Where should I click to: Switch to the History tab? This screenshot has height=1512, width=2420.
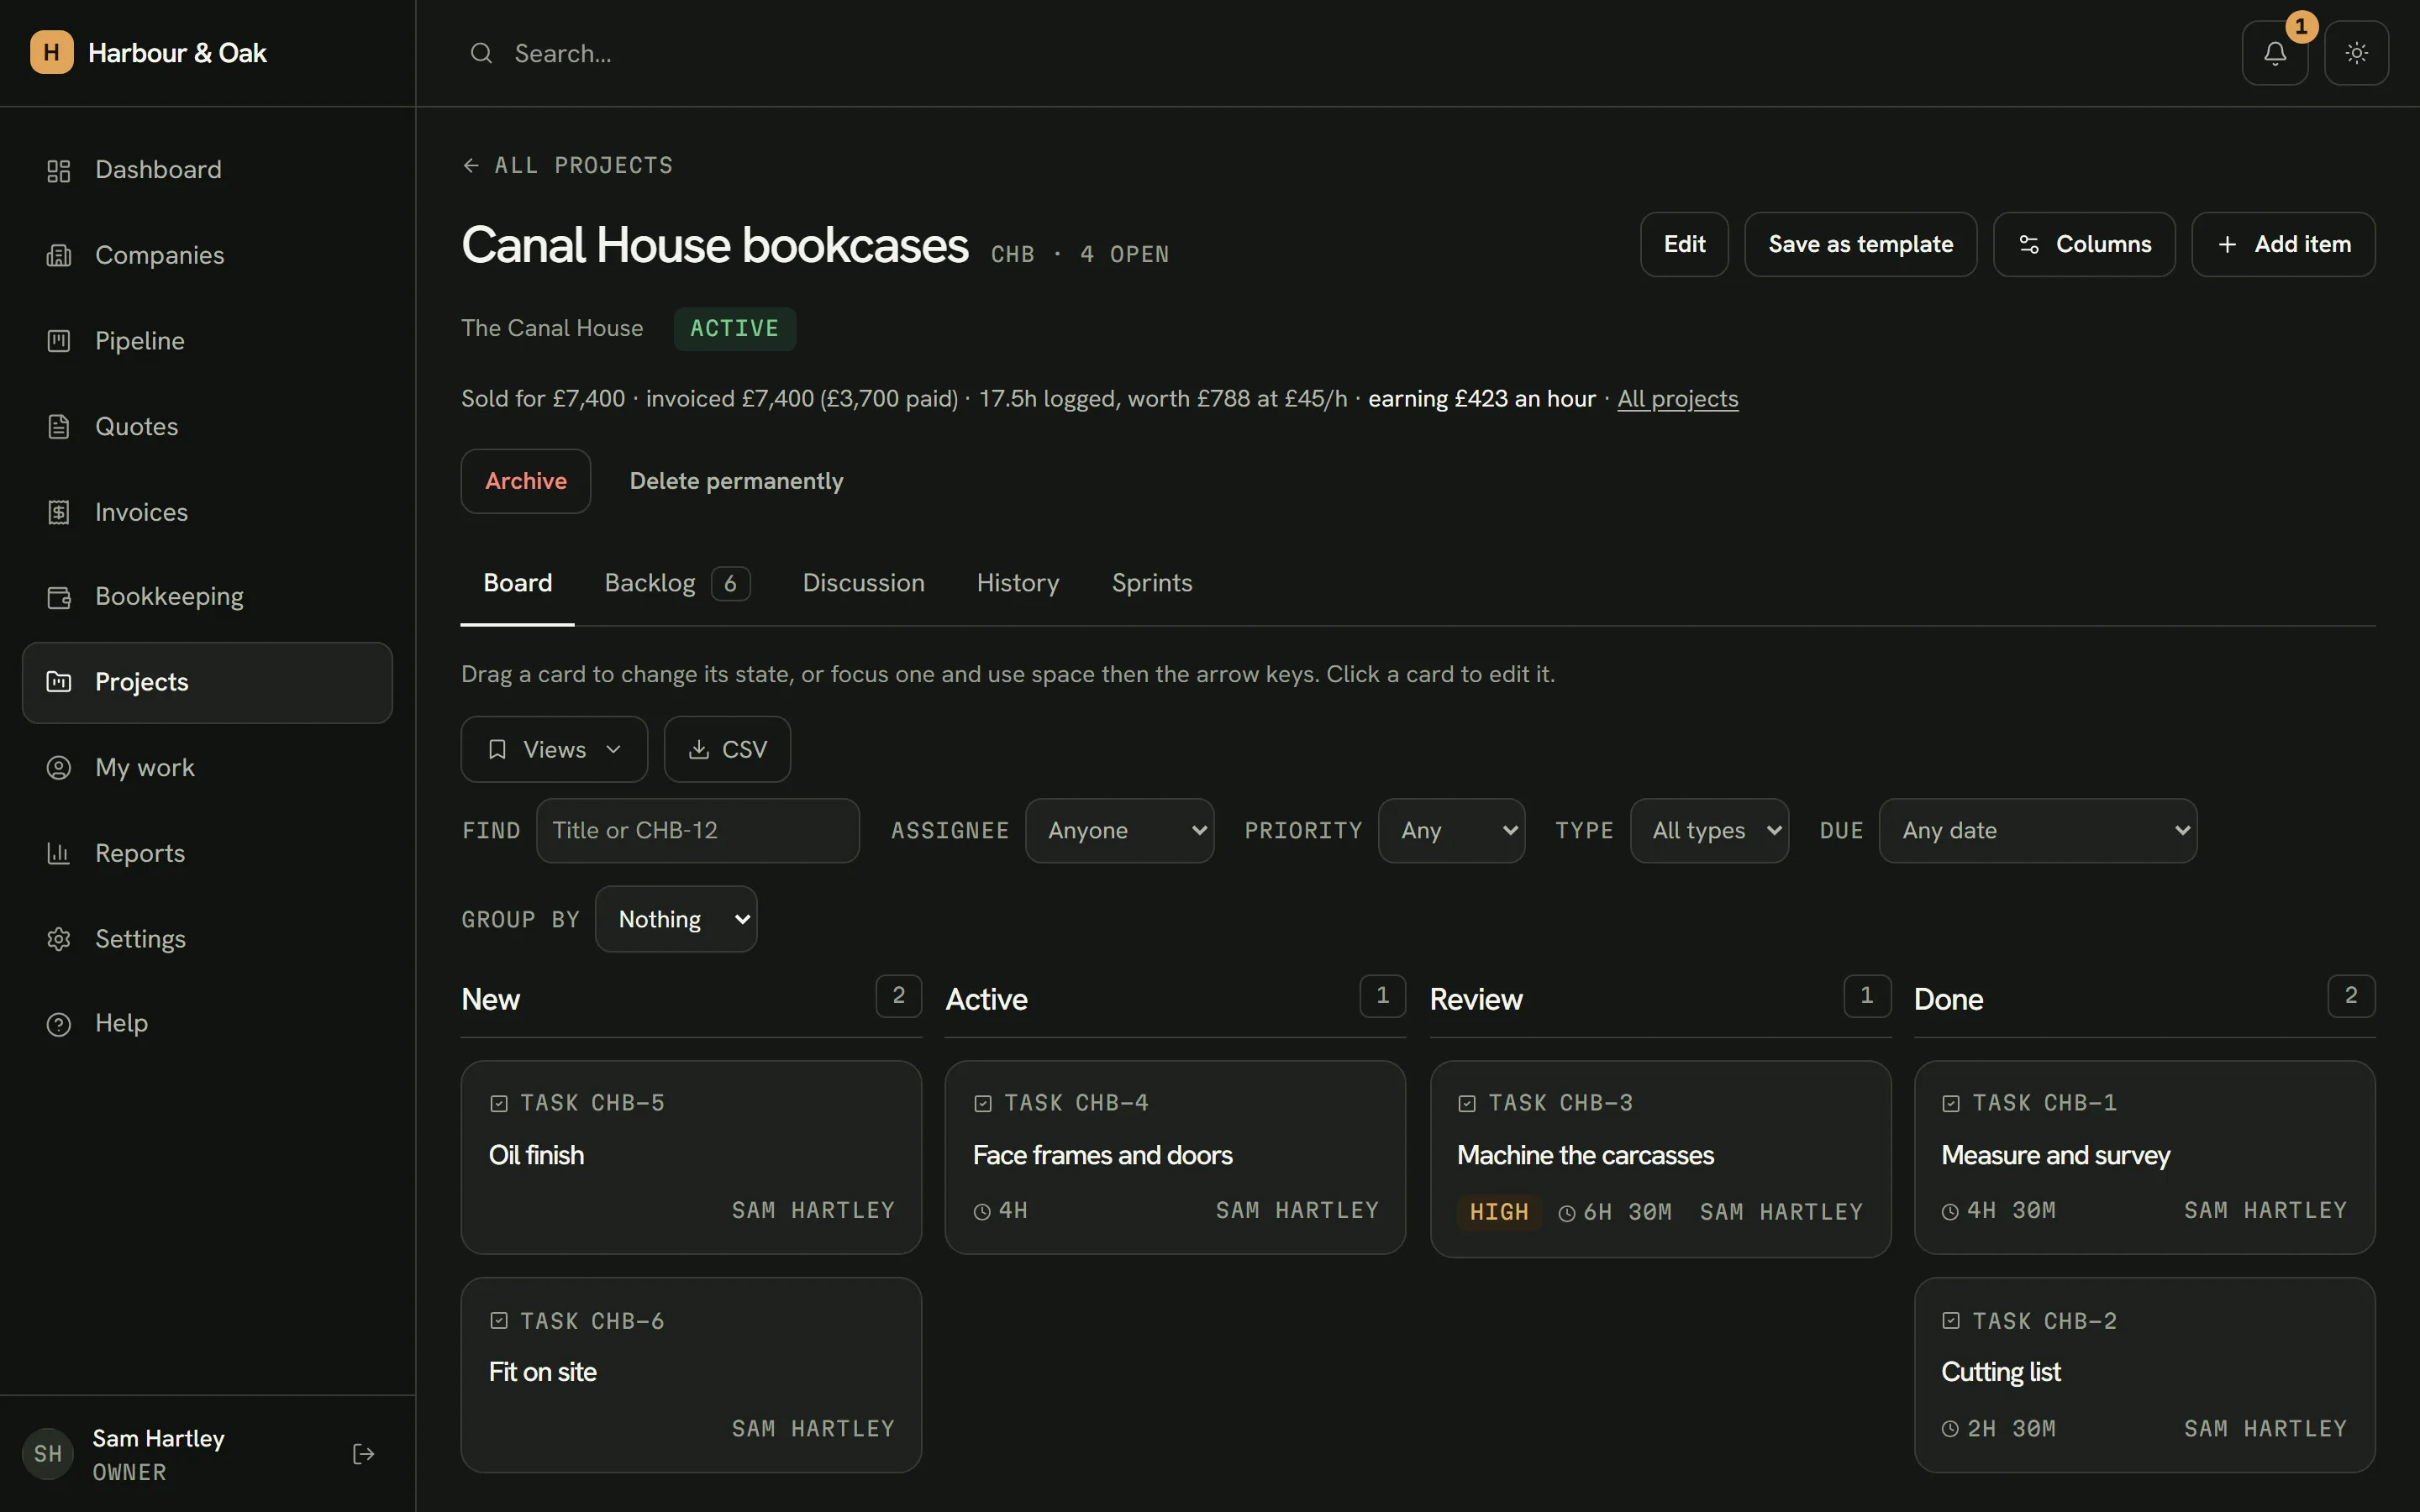(1017, 583)
